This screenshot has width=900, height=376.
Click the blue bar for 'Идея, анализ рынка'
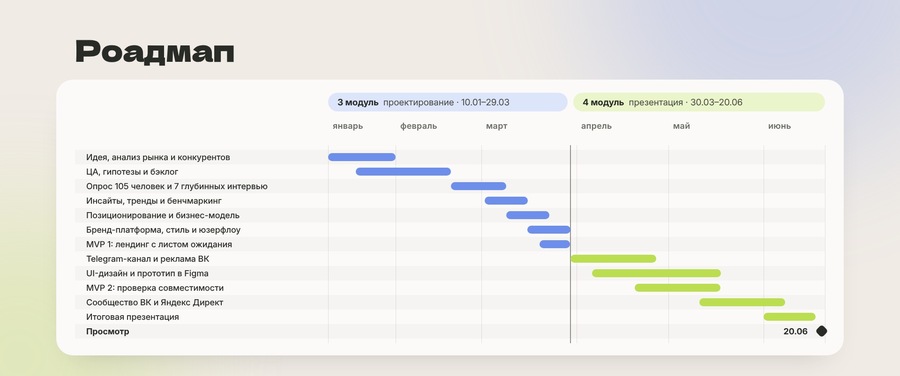[x=362, y=157]
